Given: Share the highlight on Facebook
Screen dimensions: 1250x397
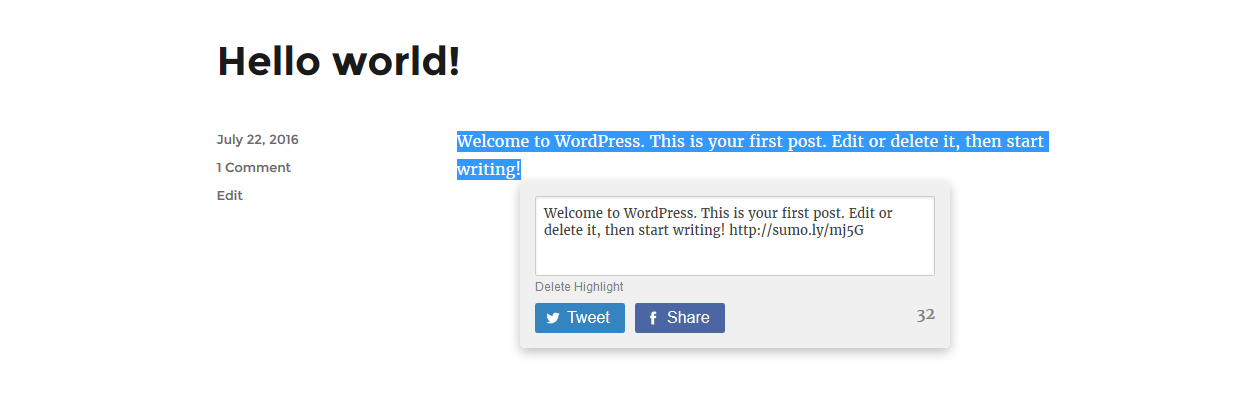Looking at the screenshot, I should (x=680, y=318).
